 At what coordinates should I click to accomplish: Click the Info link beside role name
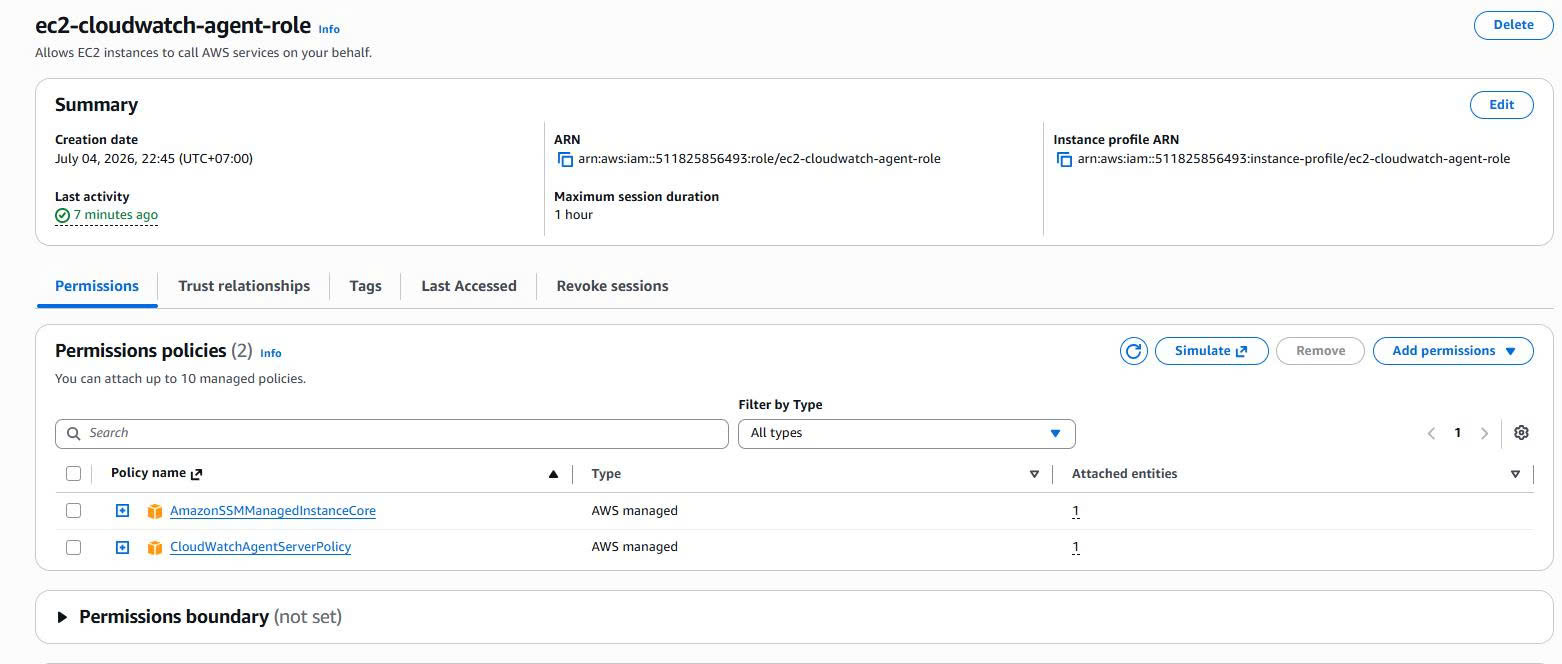329,30
